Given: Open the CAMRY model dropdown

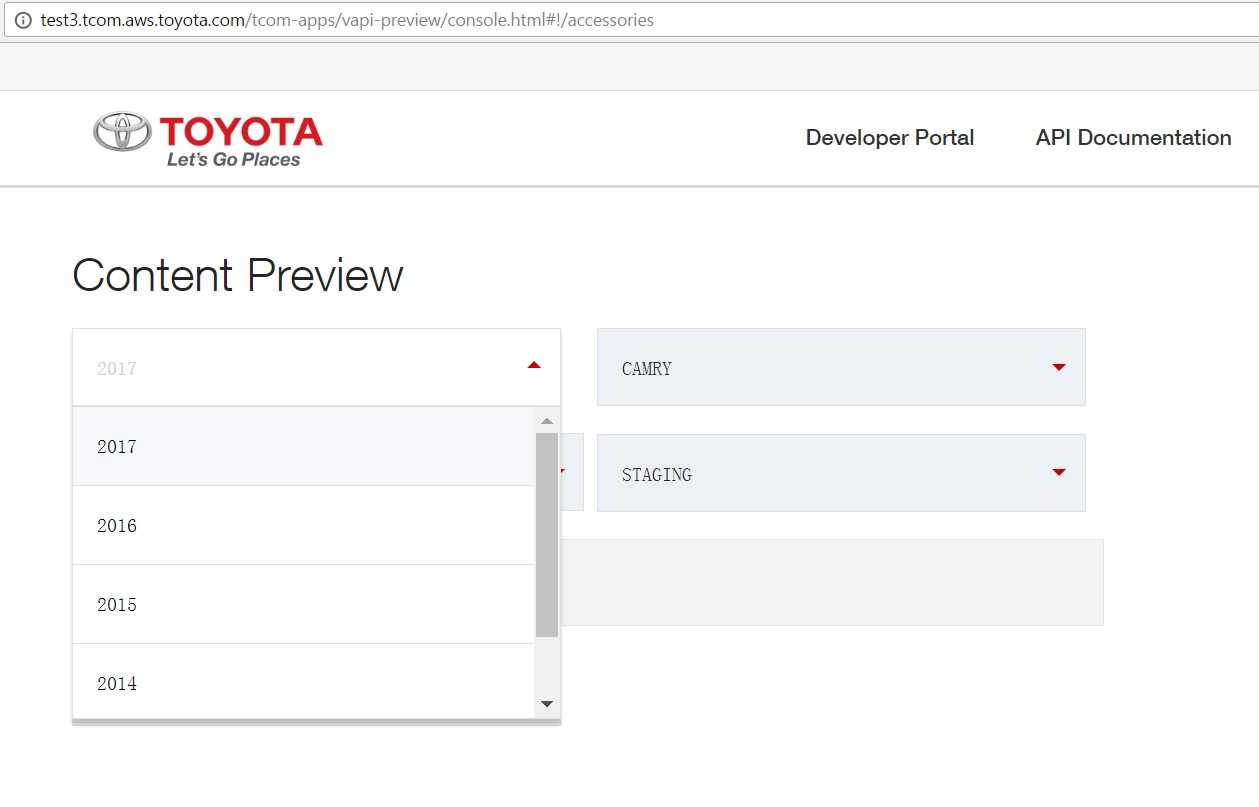Looking at the screenshot, I should coord(841,367).
